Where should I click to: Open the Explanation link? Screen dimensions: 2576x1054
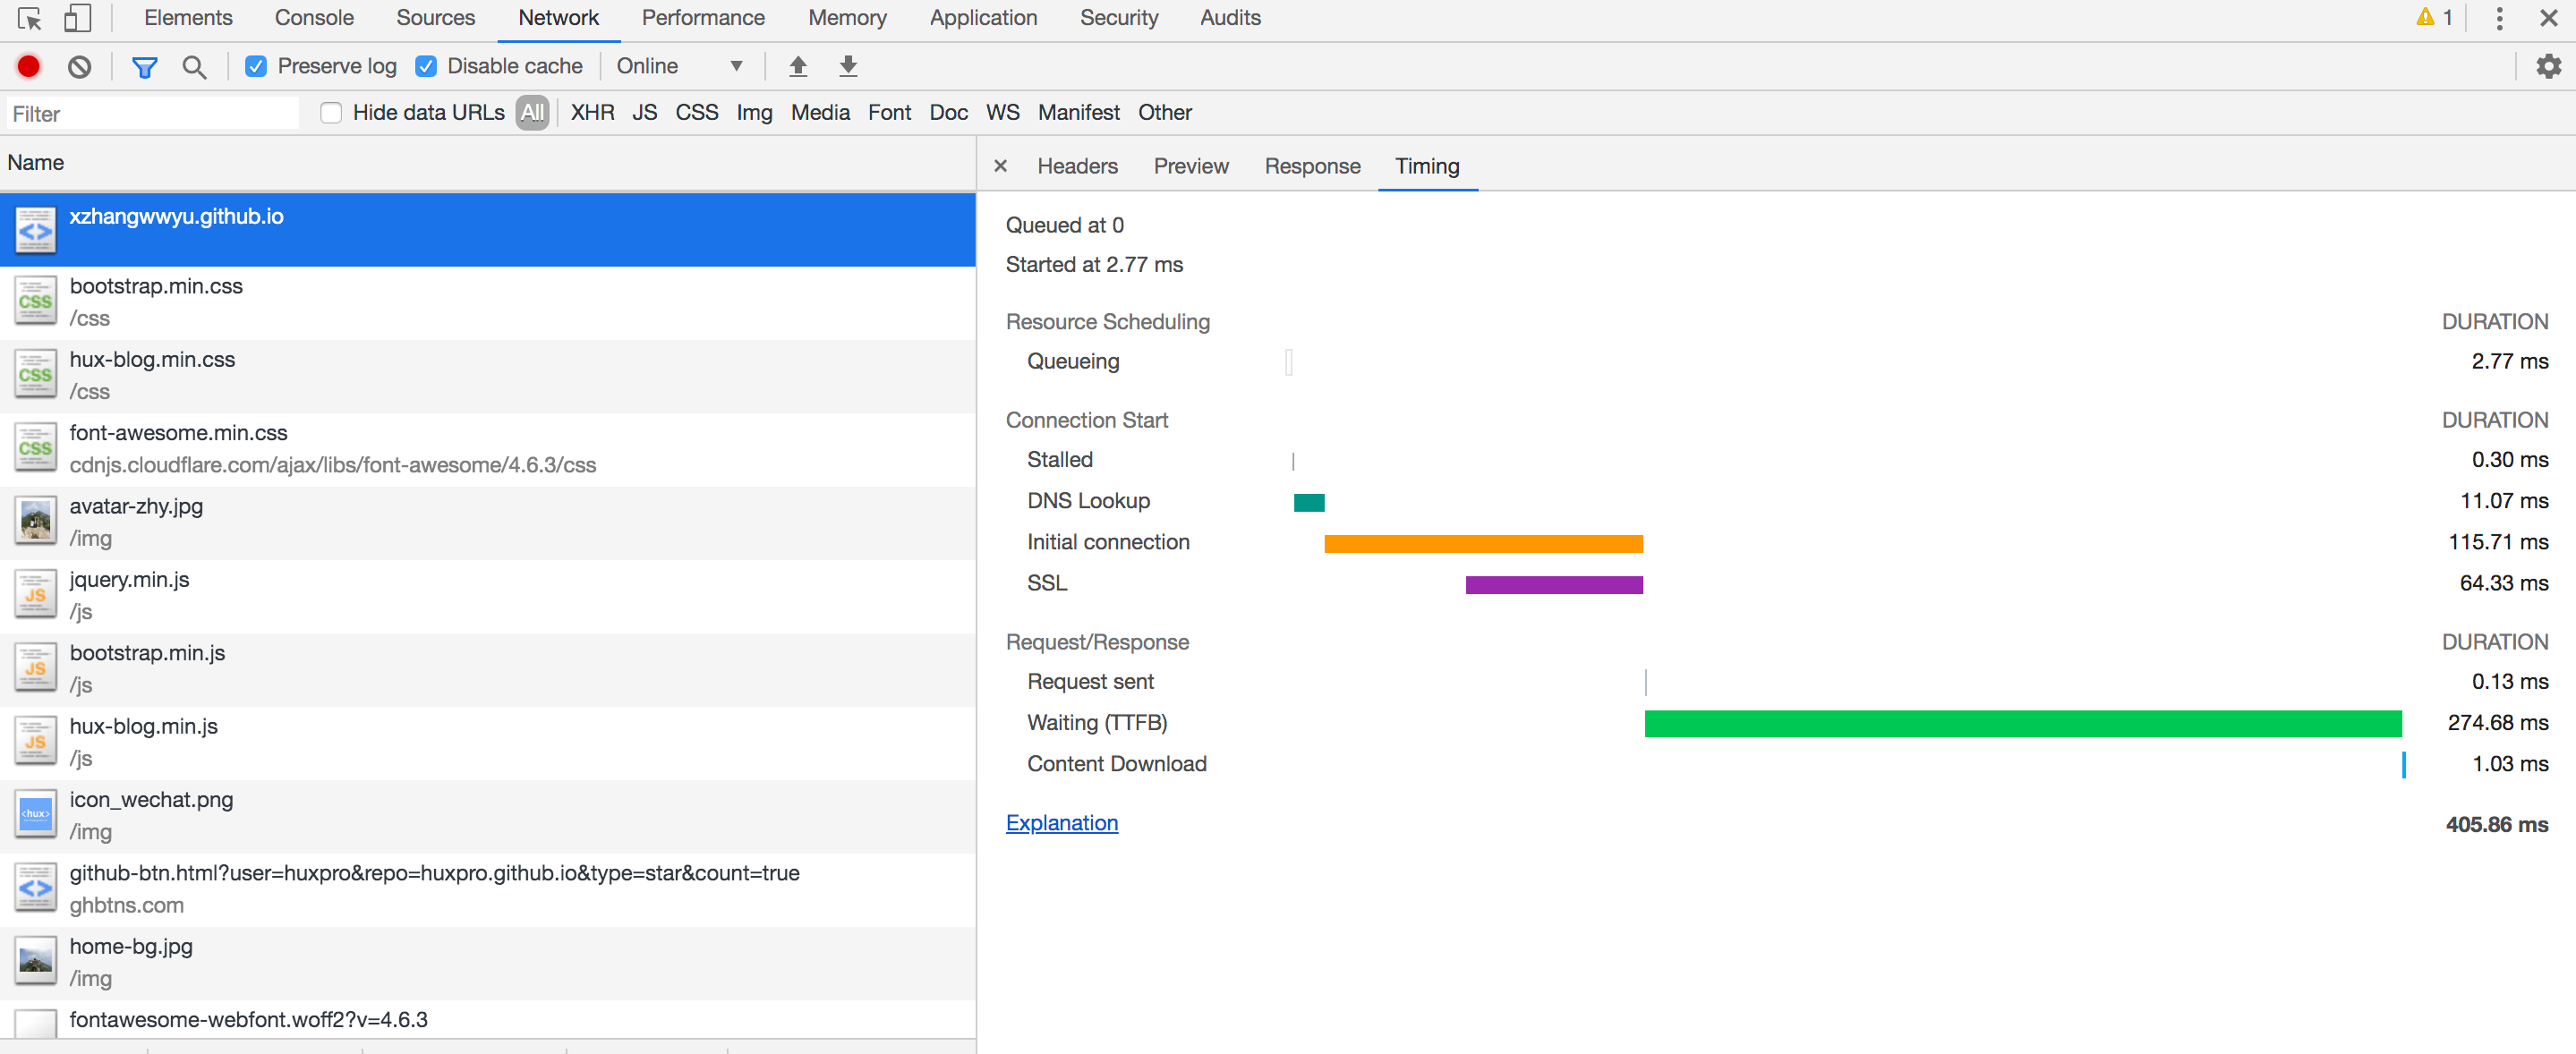coord(1061,822)
